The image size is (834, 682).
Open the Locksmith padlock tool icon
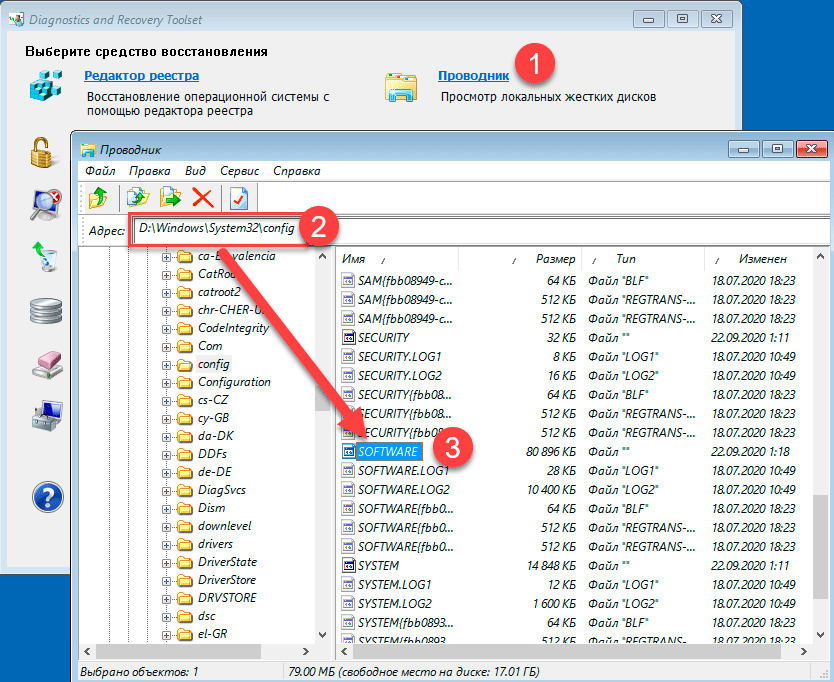pyautogui.click(x=41, y=152)
